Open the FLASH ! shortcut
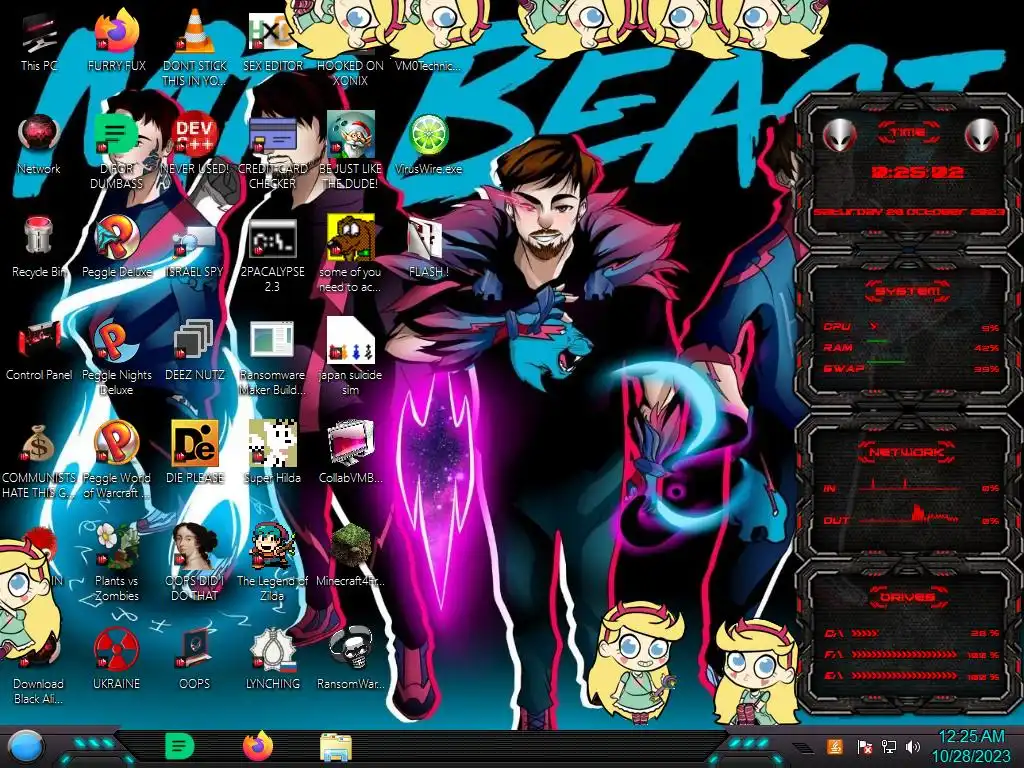 pos(428,248)
